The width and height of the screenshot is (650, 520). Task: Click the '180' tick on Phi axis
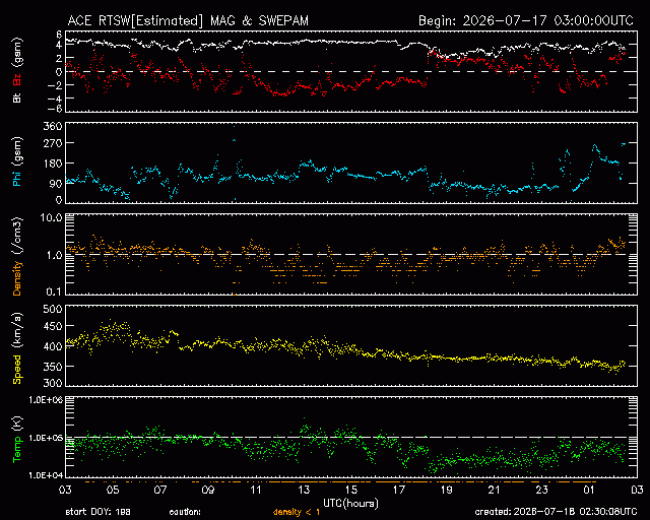pyautogui.click(x=53, y=164)
